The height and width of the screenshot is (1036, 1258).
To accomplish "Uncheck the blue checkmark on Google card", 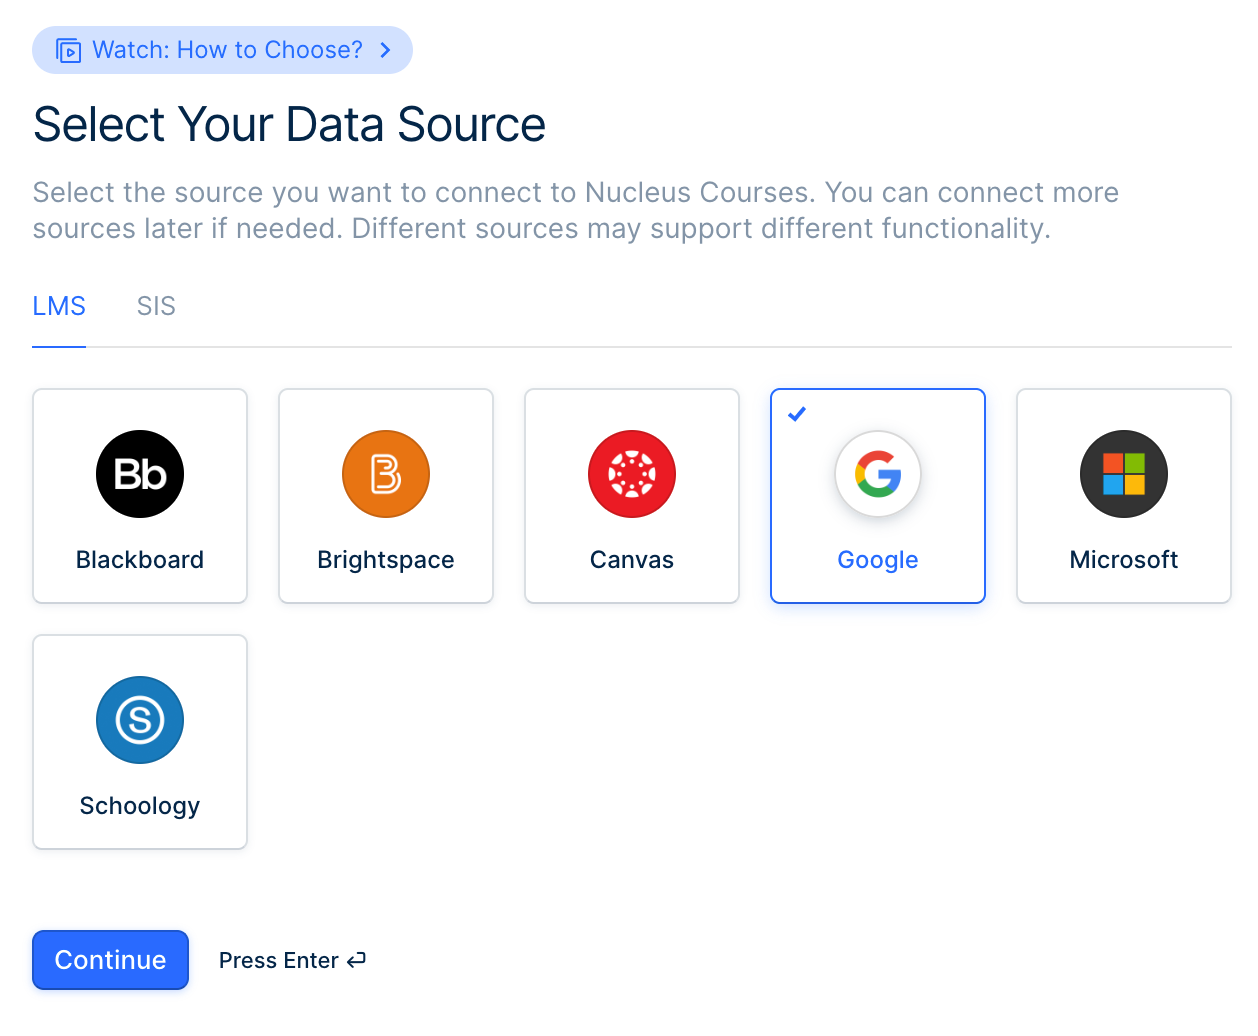I will (797, 414).
